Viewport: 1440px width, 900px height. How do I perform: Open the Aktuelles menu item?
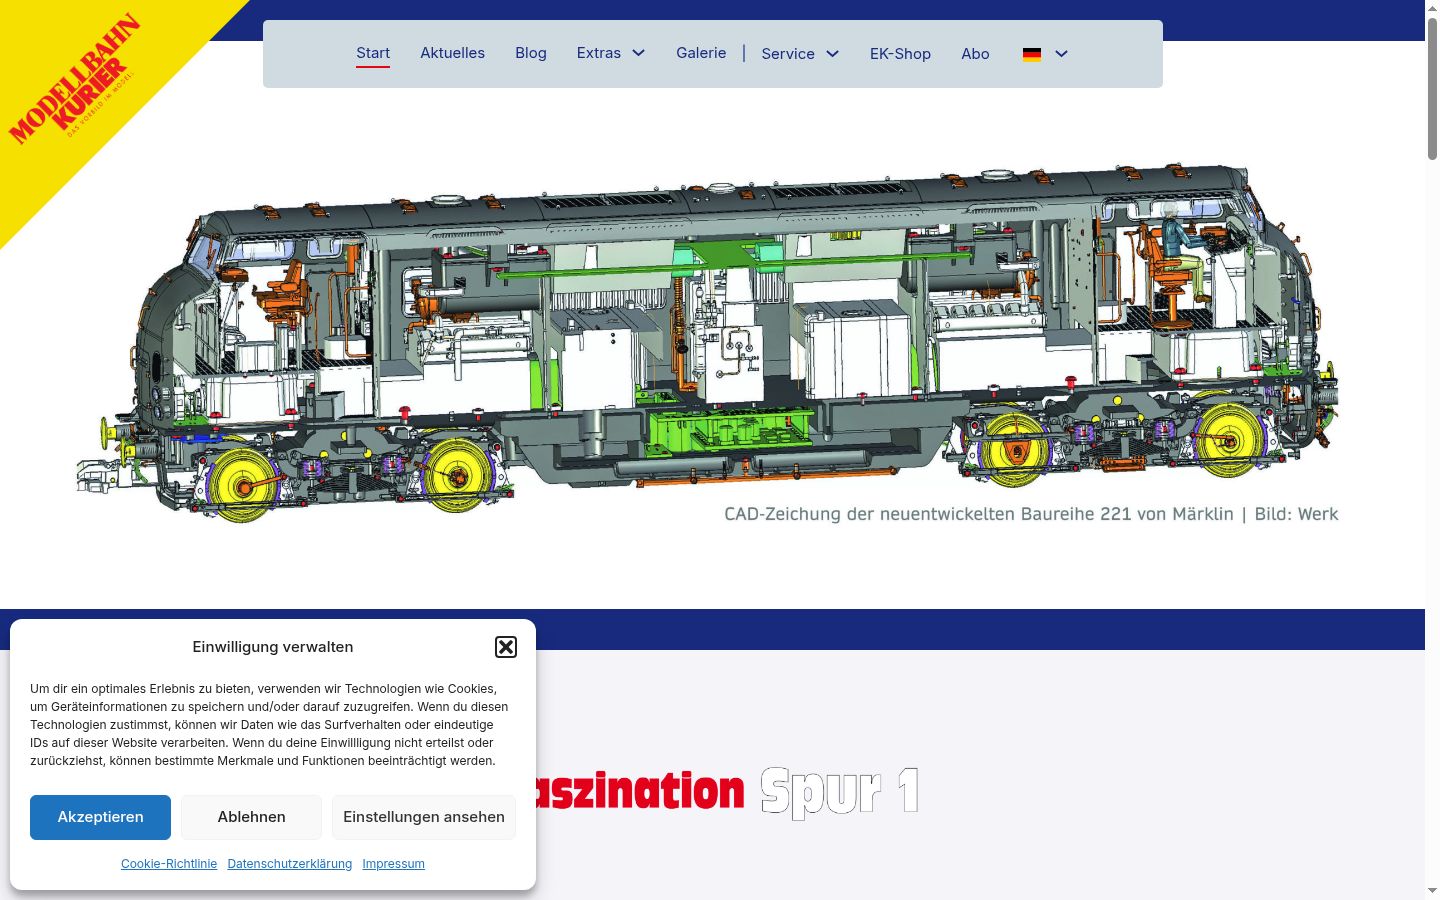(452, 53)
